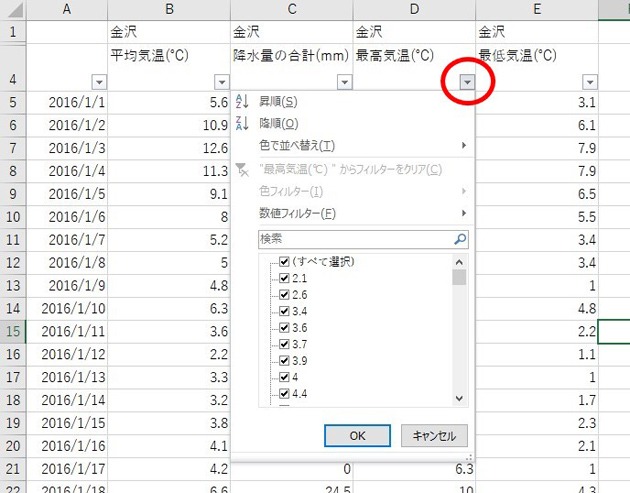Click the scroll-down arrow of the filter list

tap(459, 398)
